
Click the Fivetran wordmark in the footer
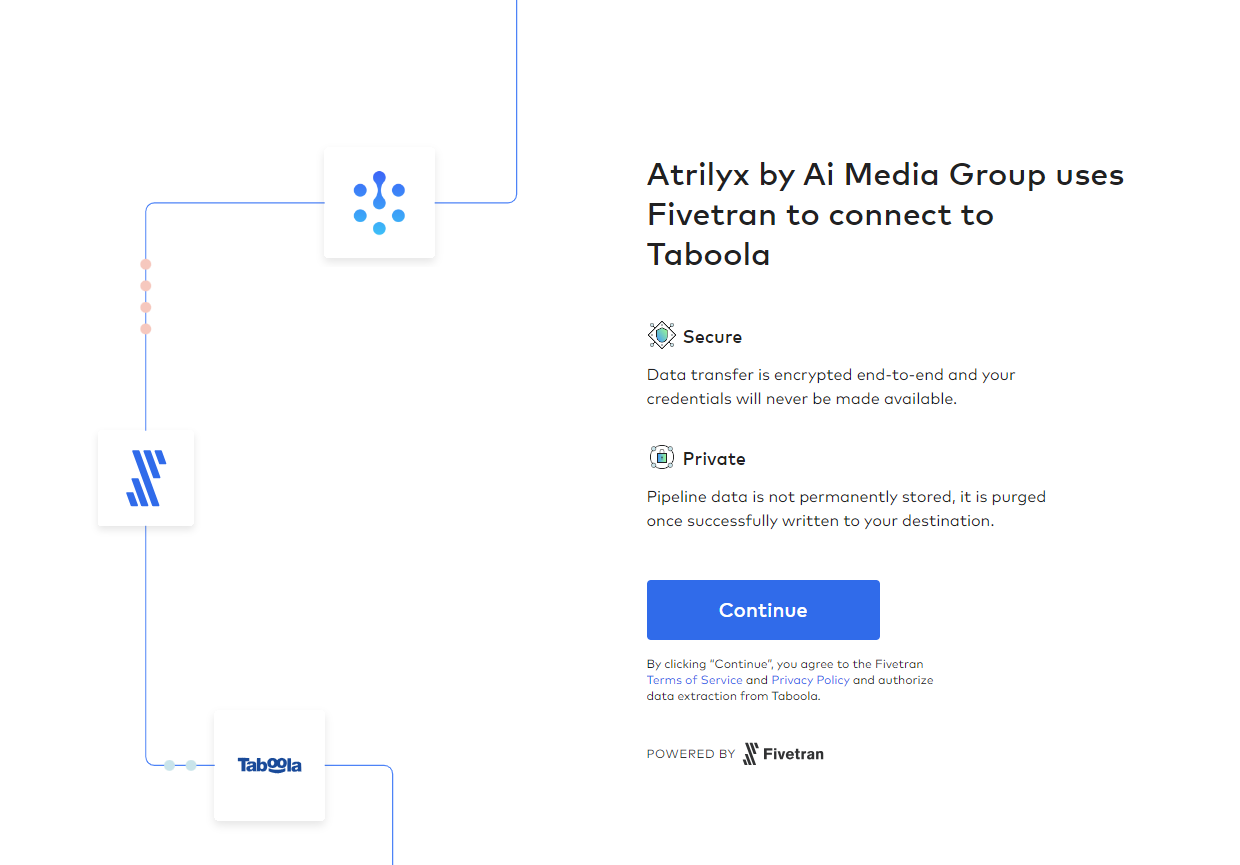pyautogui.click(x=793, y=754)
